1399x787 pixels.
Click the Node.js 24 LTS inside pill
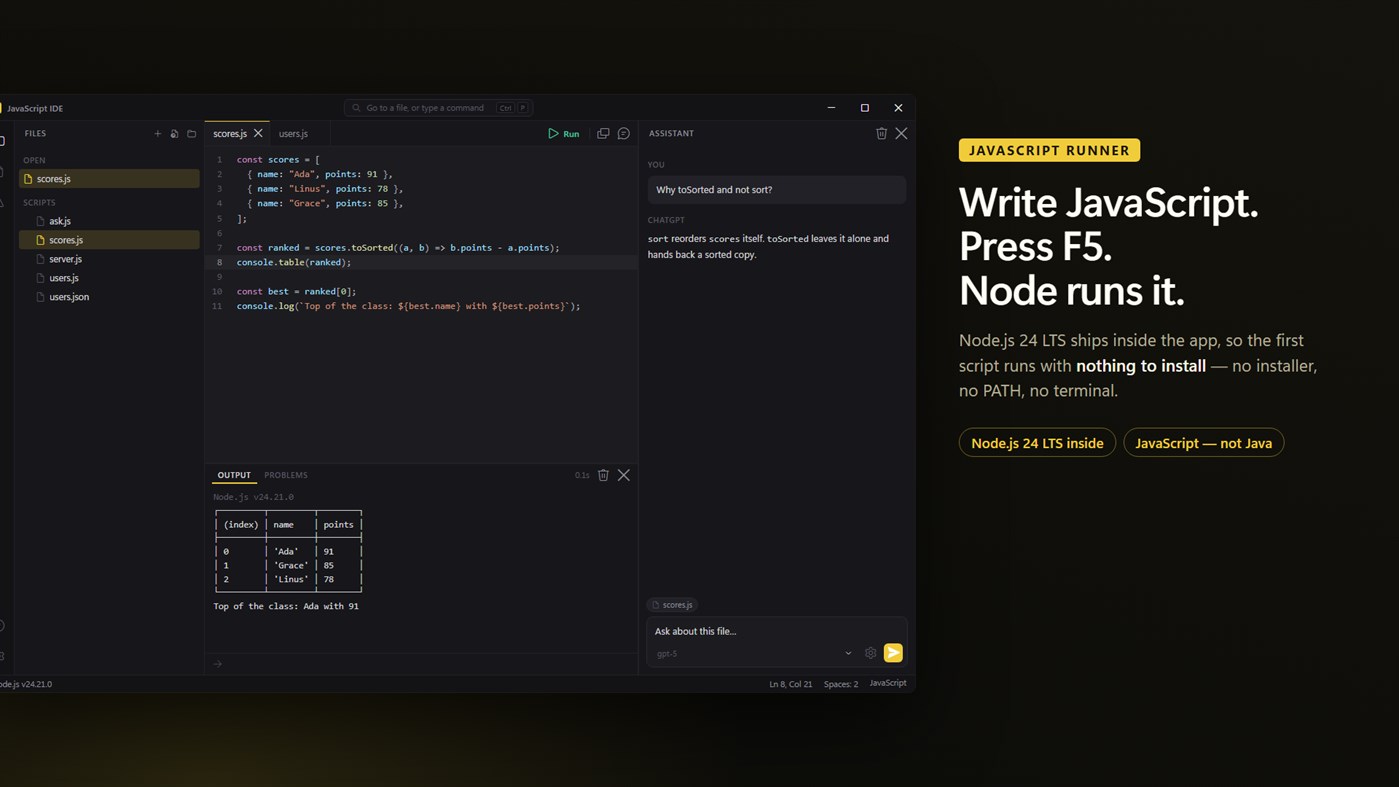tap(1037, 443)
